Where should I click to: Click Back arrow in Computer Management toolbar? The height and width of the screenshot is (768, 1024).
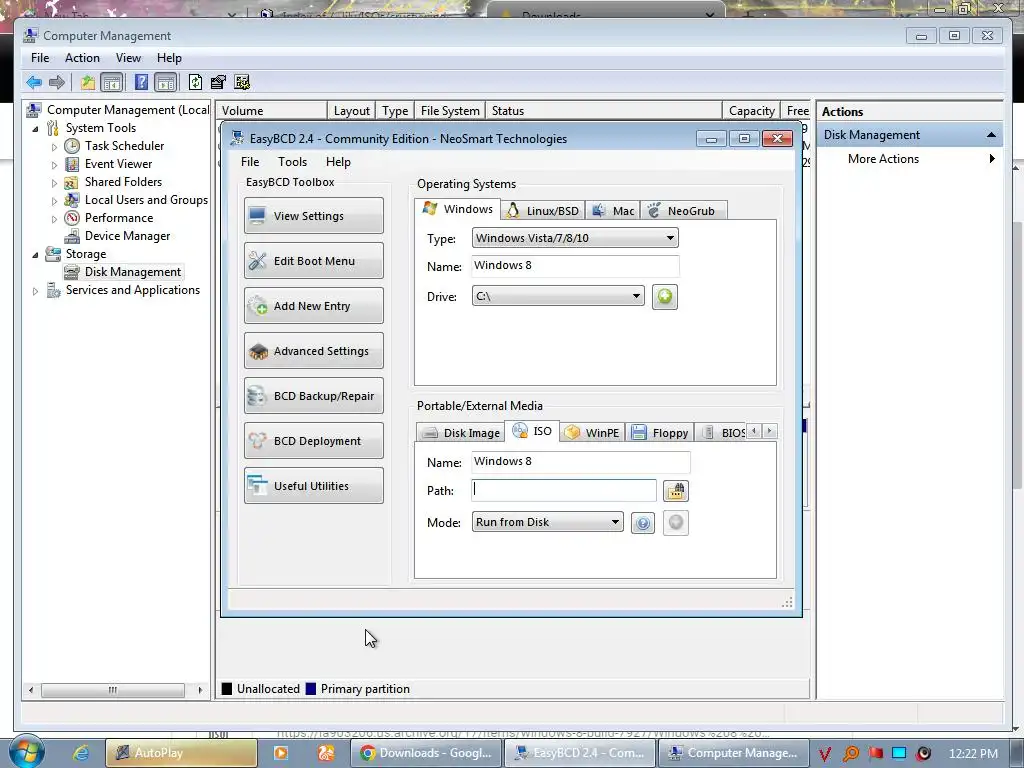point(34,82)
